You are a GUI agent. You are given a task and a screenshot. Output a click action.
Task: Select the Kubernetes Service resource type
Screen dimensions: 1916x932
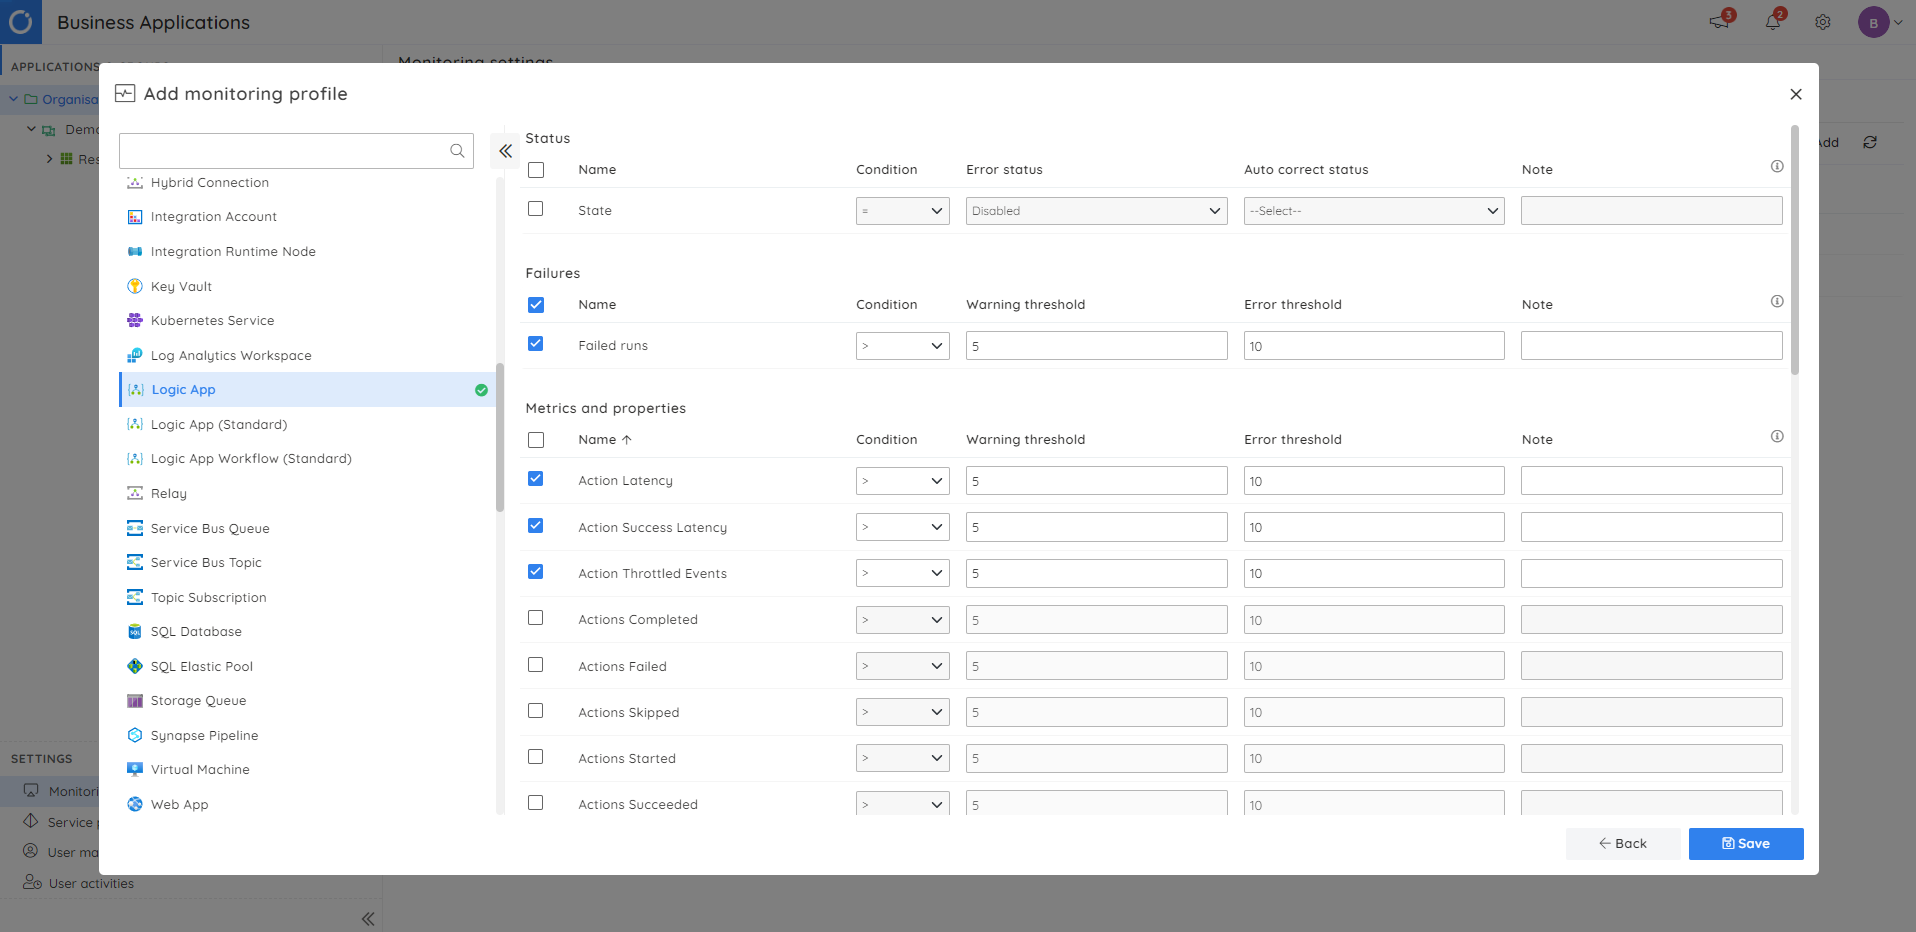(212, 320)
